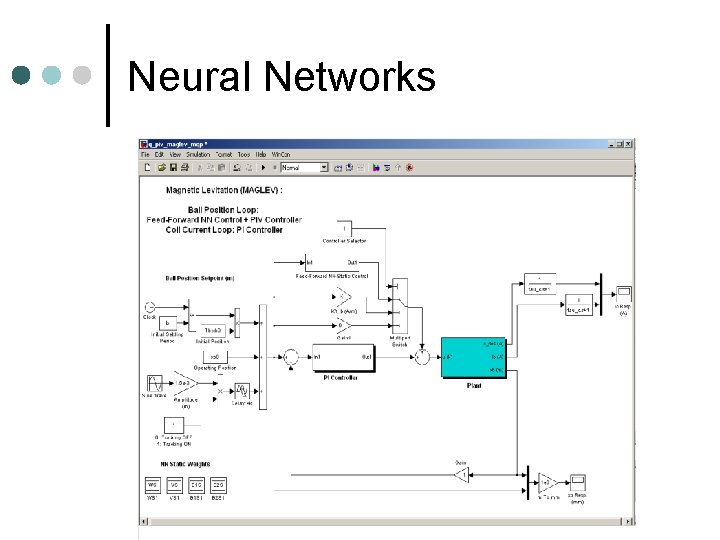Select the B2S1 weights block
The height and width of the screenshot is (540, 720).
[x=218, y=485]
